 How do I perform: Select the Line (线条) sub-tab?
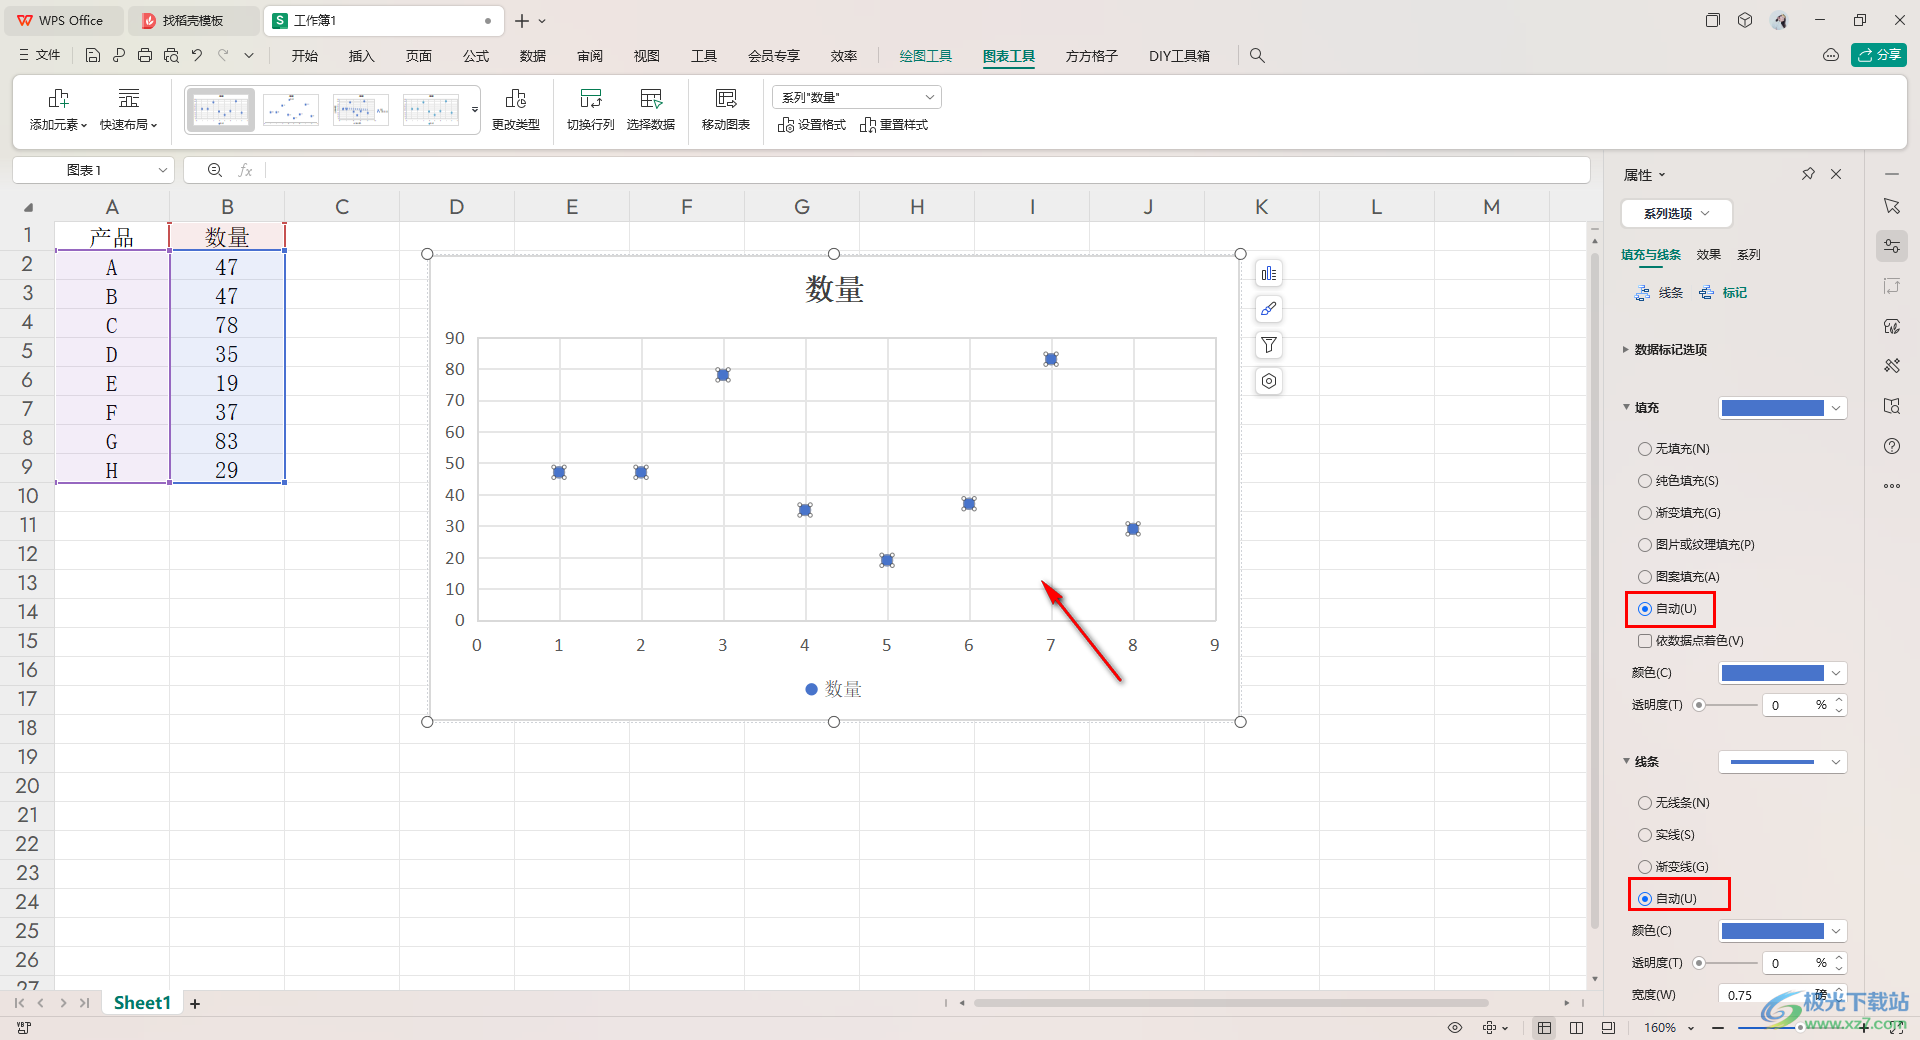pyautogui.click(x=1659, y=293)
